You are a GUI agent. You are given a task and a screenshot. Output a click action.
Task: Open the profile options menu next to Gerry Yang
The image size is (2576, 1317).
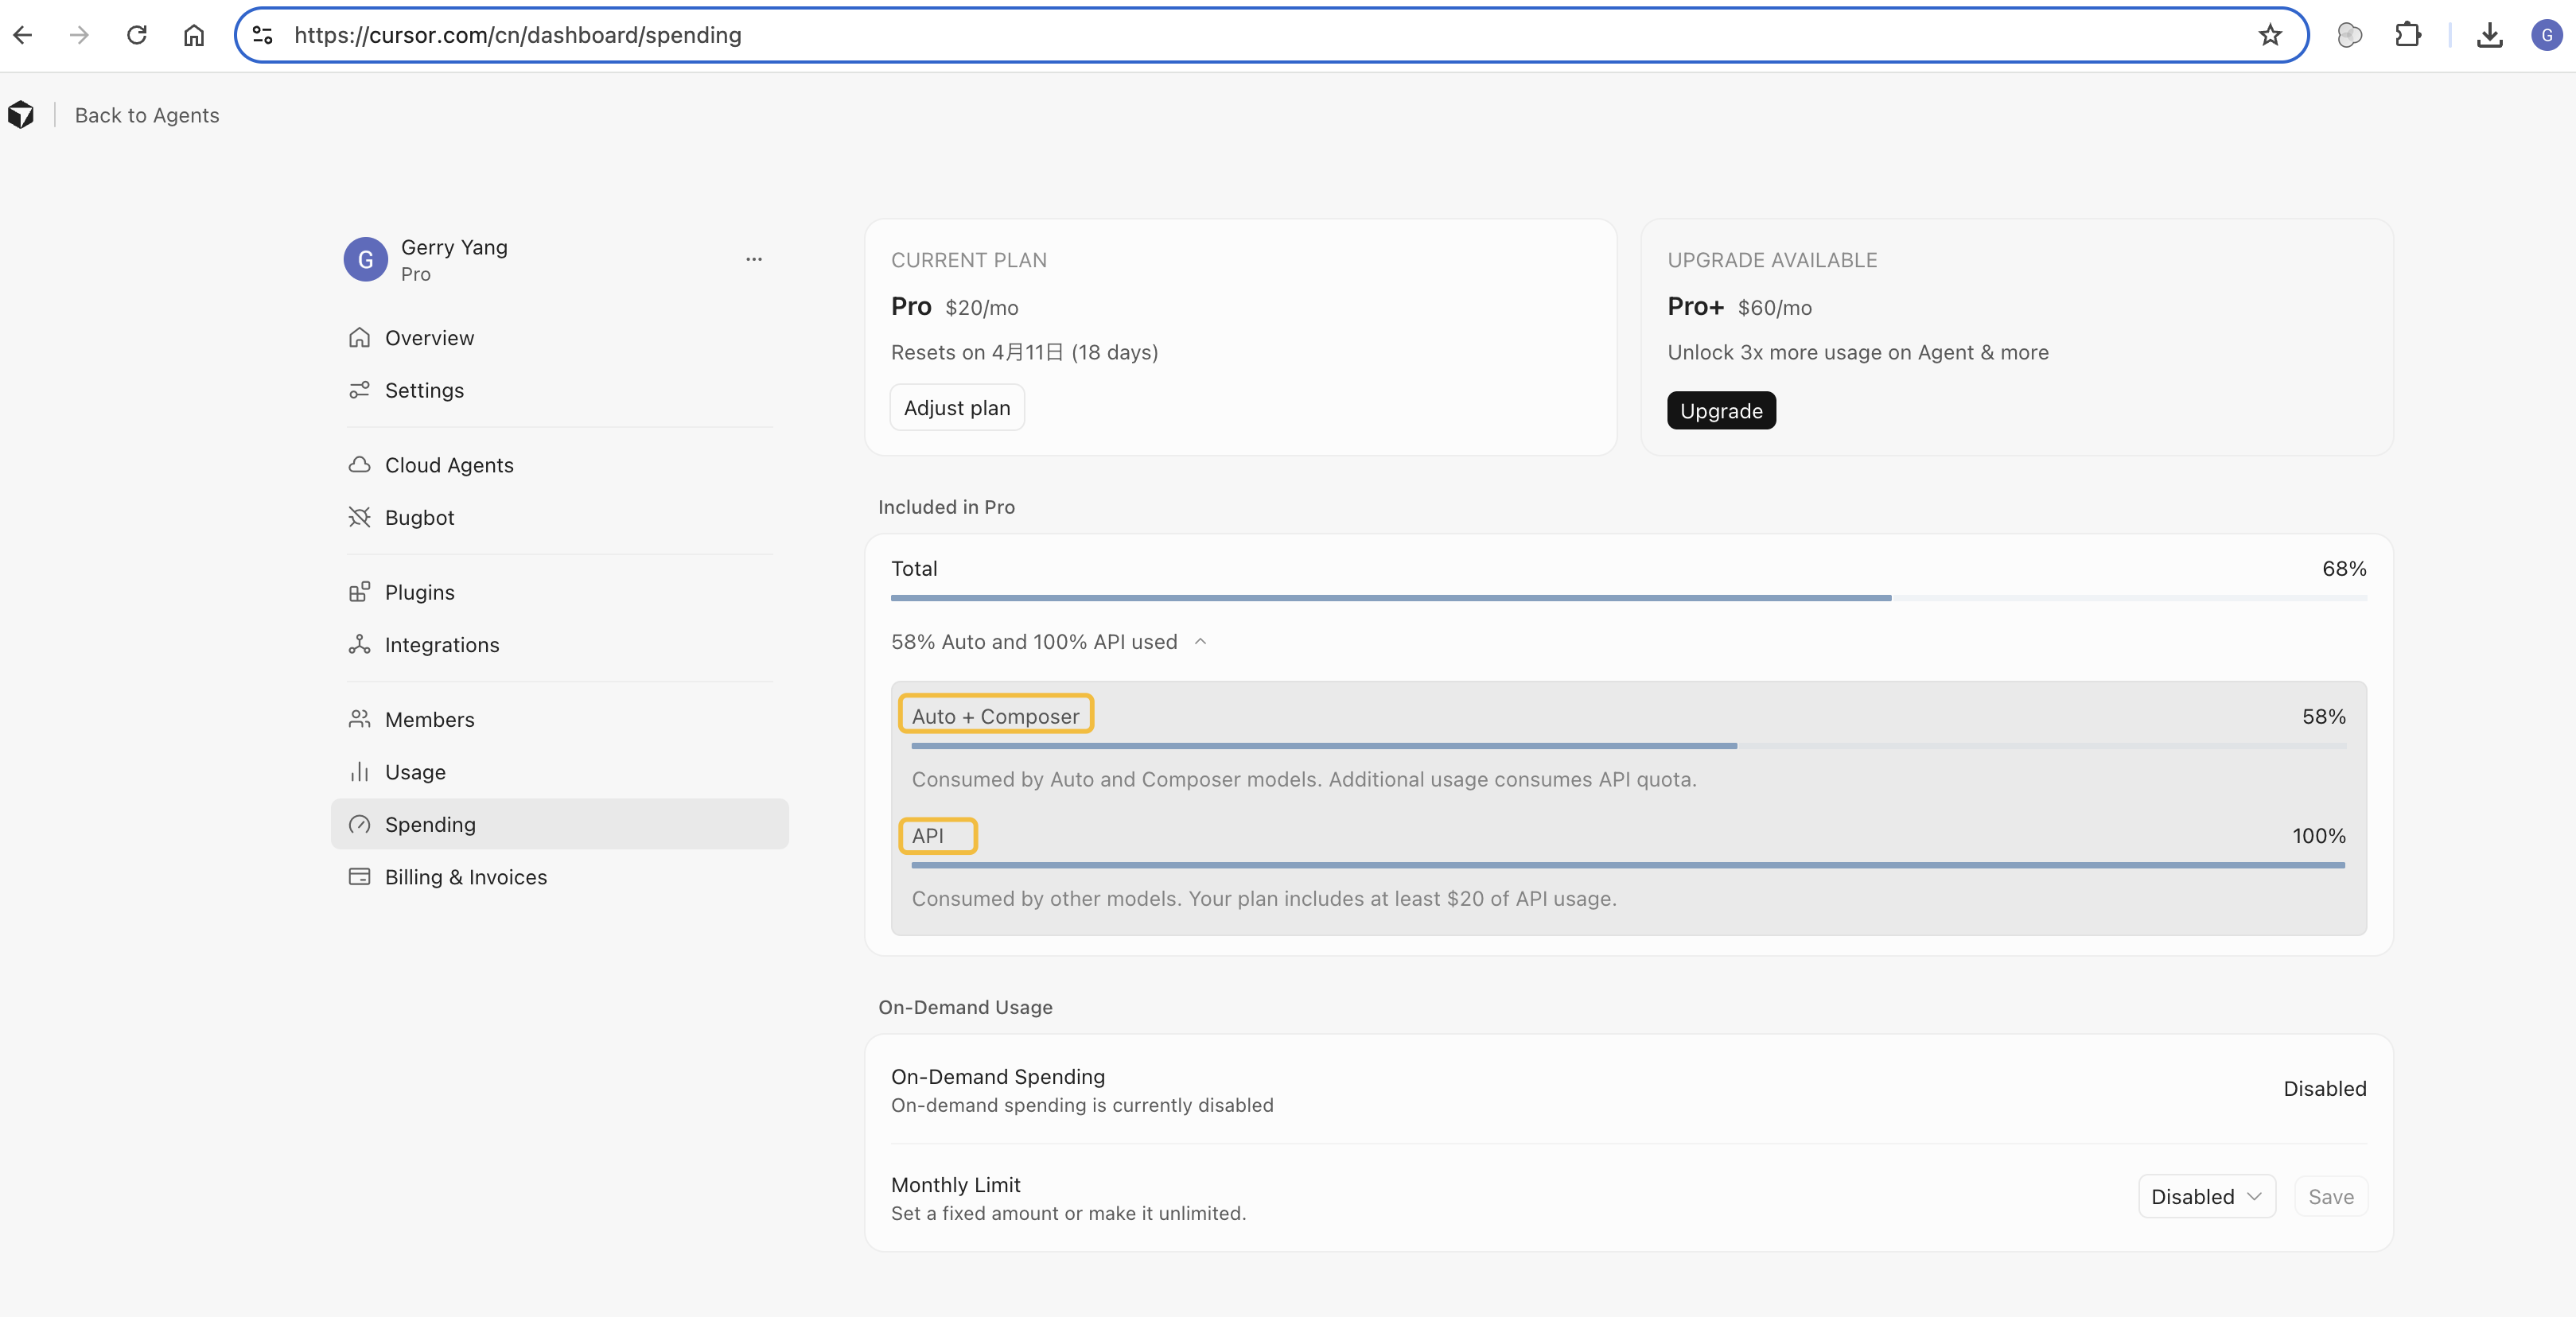pos(753,259)
